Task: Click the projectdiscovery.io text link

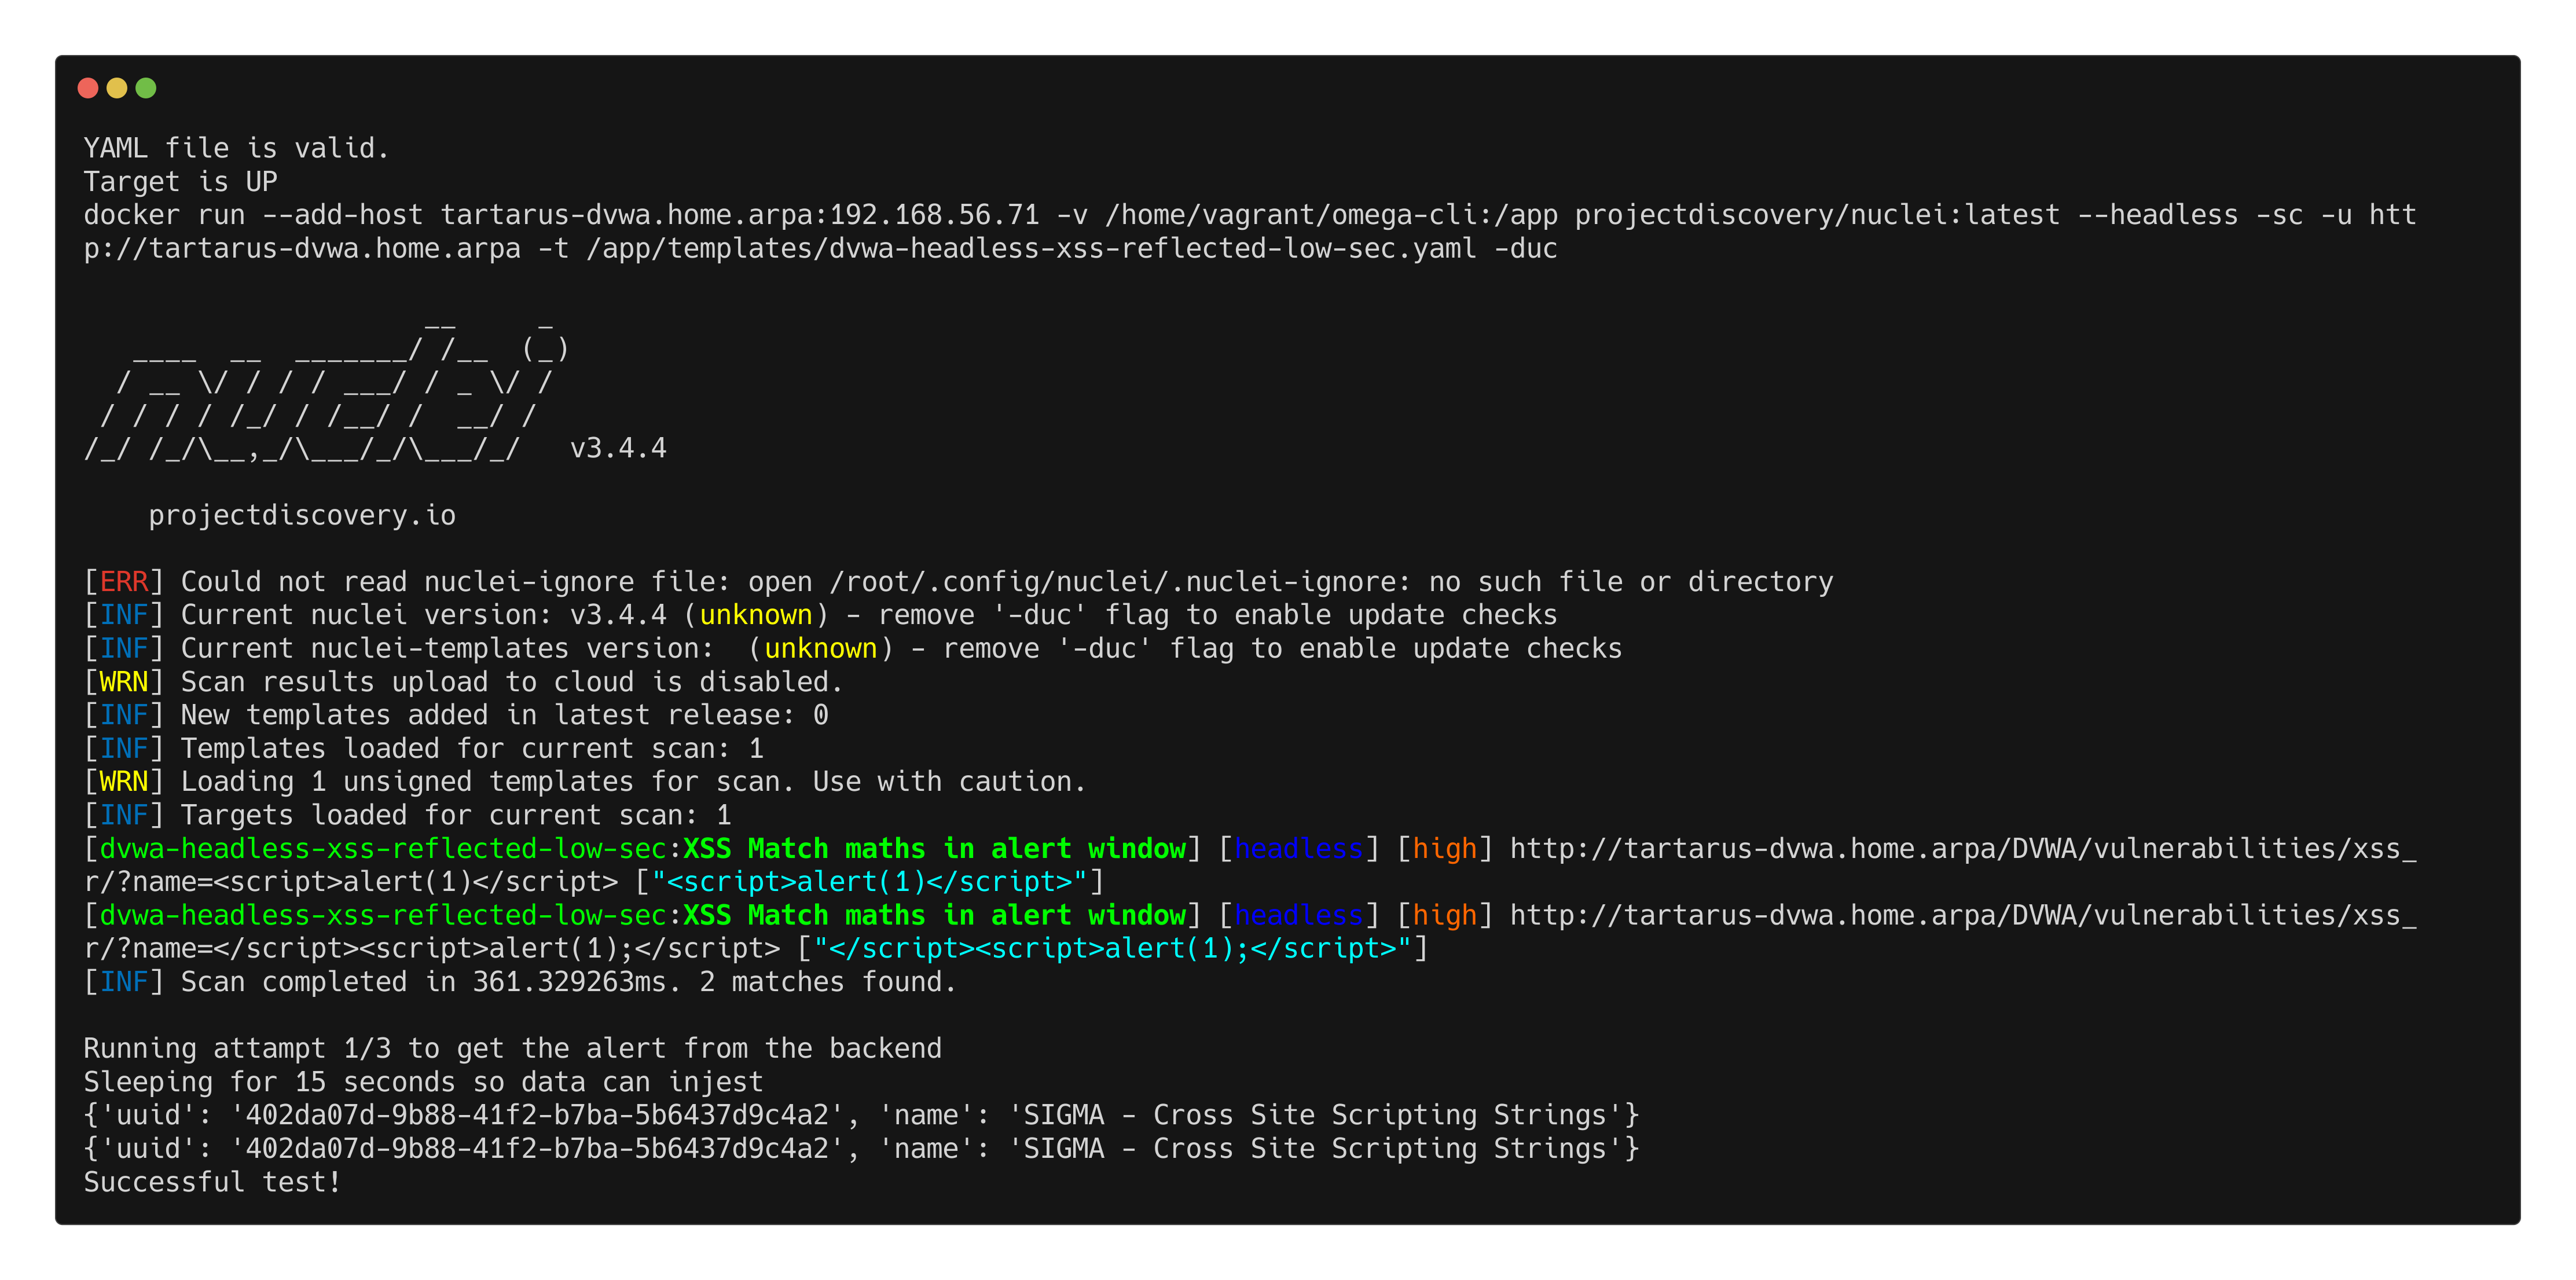Action: pos(302,515)
